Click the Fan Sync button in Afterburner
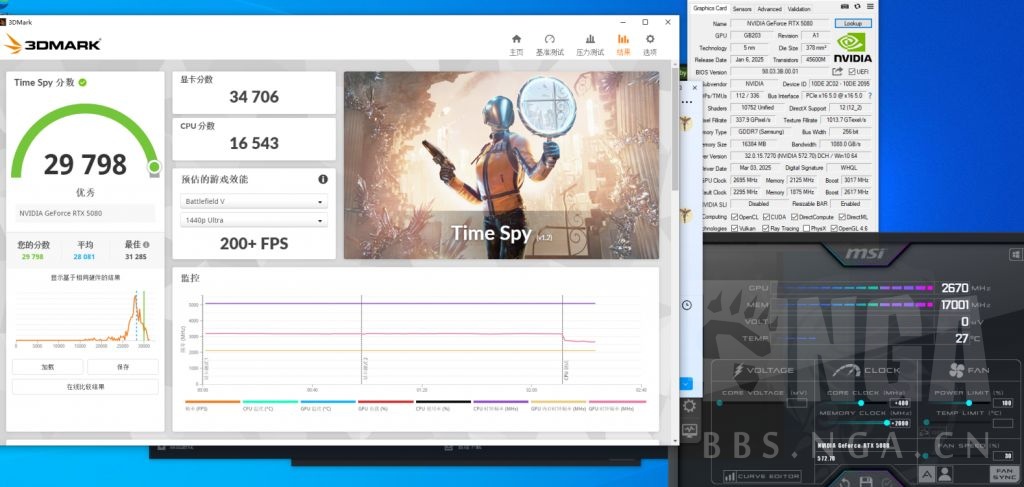This screenshot has height=487, width=1024. [1002, 473]
